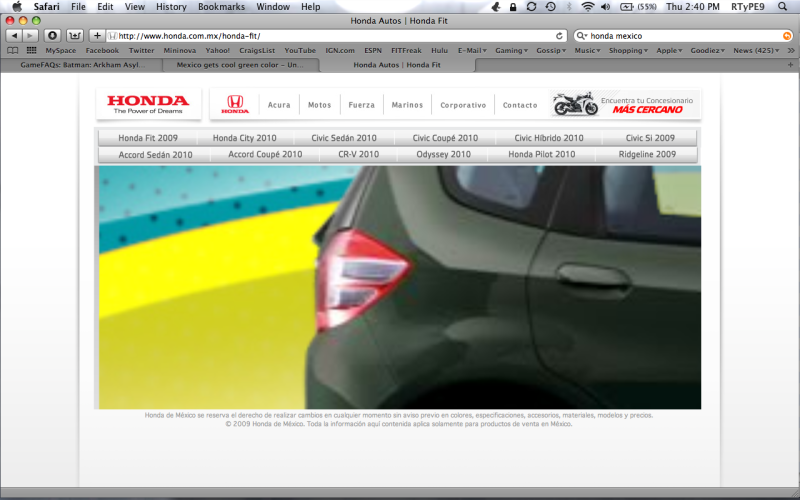The height and width of the screenshot is (500, 800).
Task: Show hidden bookmarks with the chevron icon
Action: click(x=791, y=51)
